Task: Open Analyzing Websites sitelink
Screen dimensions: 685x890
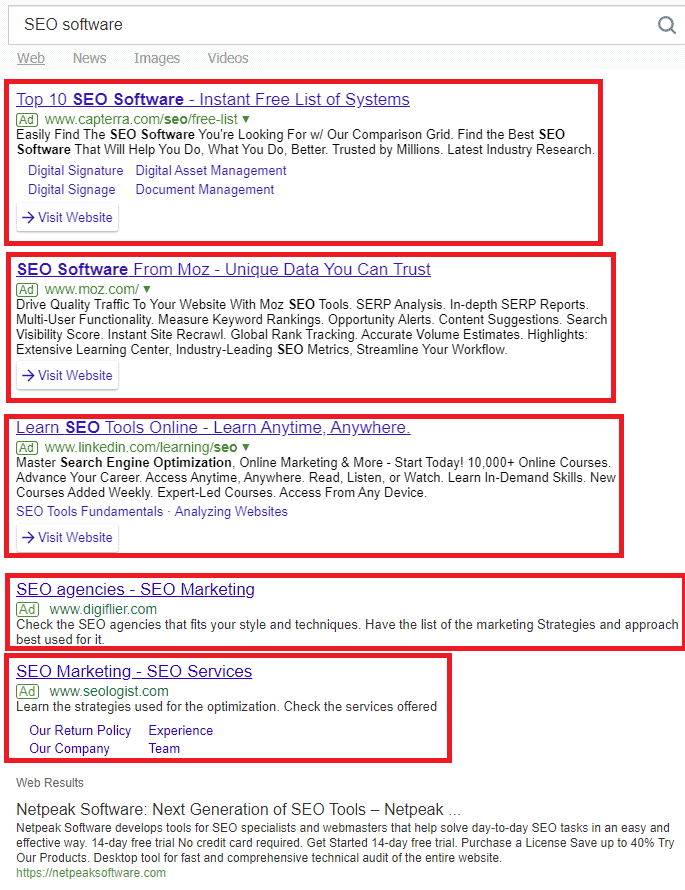Action: click(231, 511)
